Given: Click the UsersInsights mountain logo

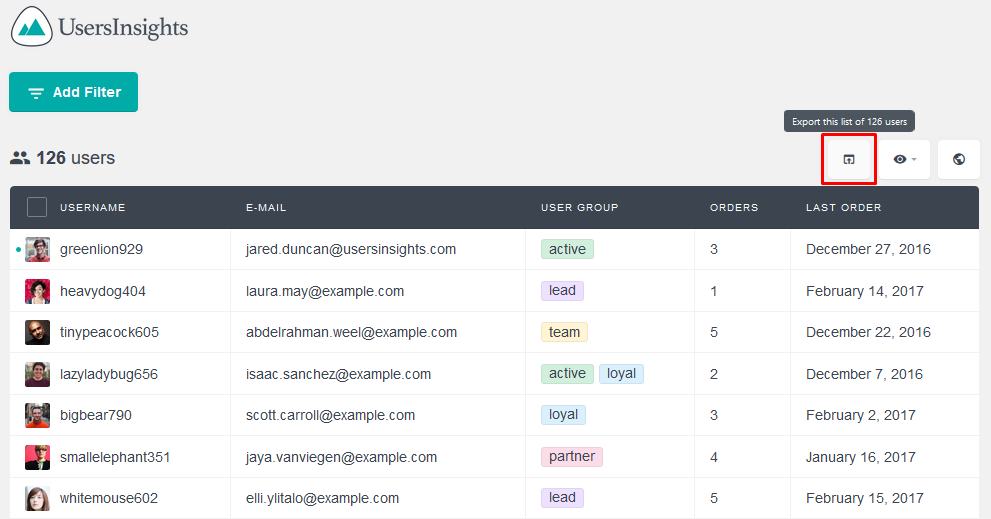Looking at the screenshot, I should tap(32, 27).
